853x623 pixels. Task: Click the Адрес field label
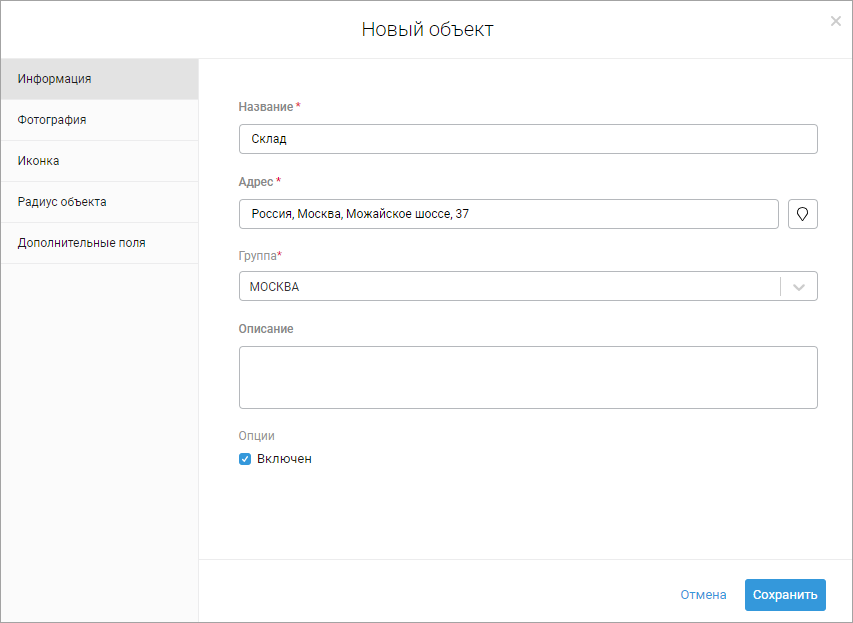click(256, 182)
